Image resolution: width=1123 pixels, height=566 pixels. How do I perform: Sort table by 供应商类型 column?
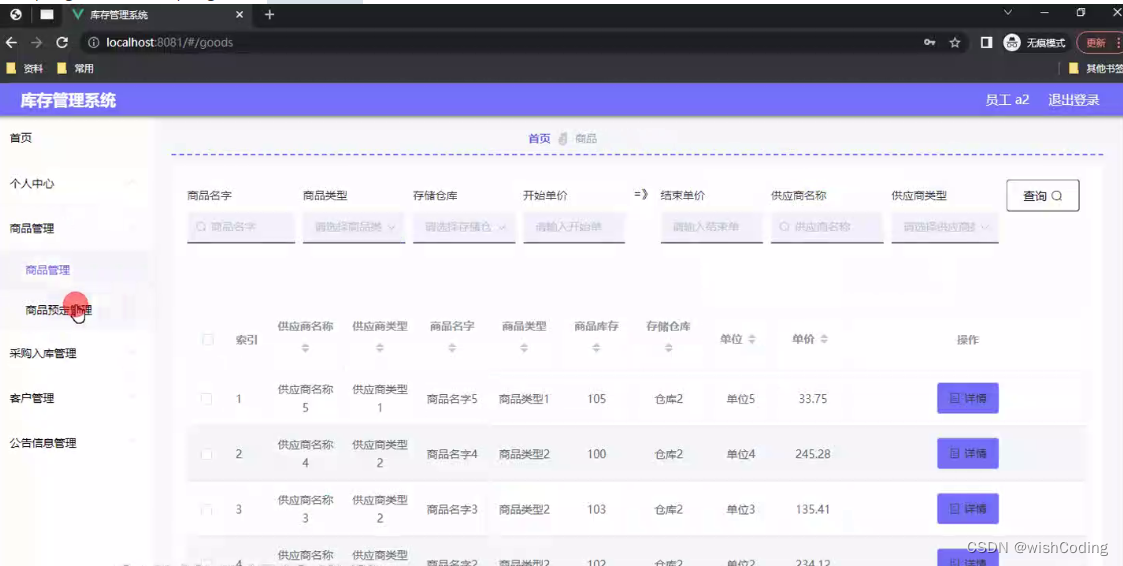tap(380, 348)
